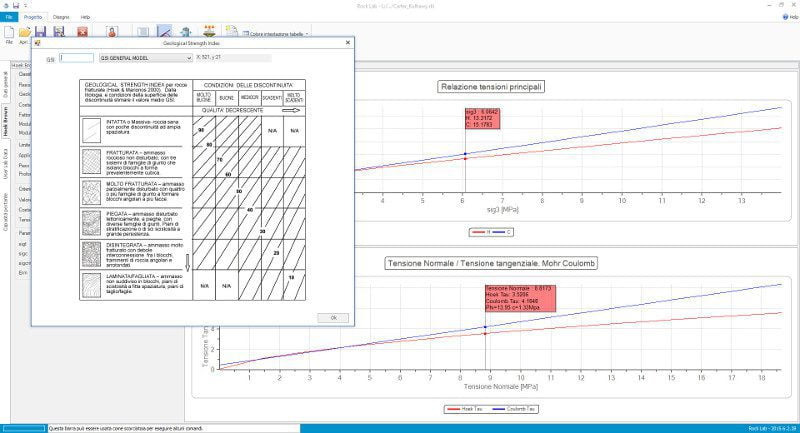Switch to the Disegni ribbon tab

(x=61, y=17)
